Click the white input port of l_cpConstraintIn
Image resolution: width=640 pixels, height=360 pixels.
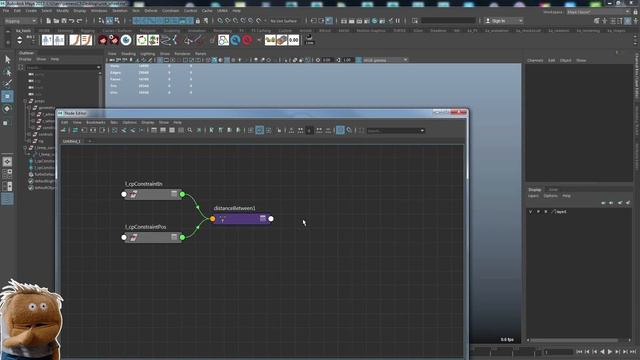124,194
